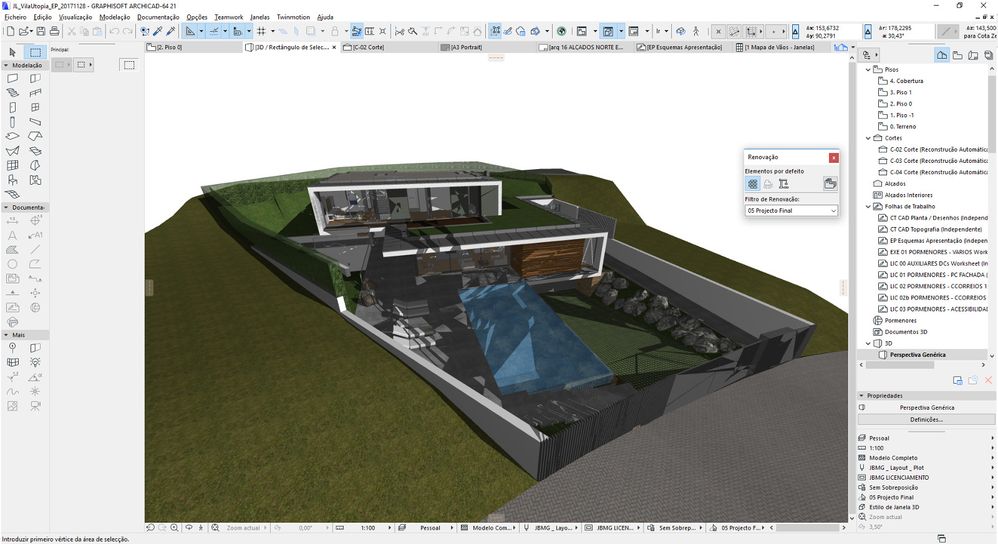Viewport: 998px width, 544px height.
Task: Toggle Existing elements status in Renovação
Action: tap(753, 184)
